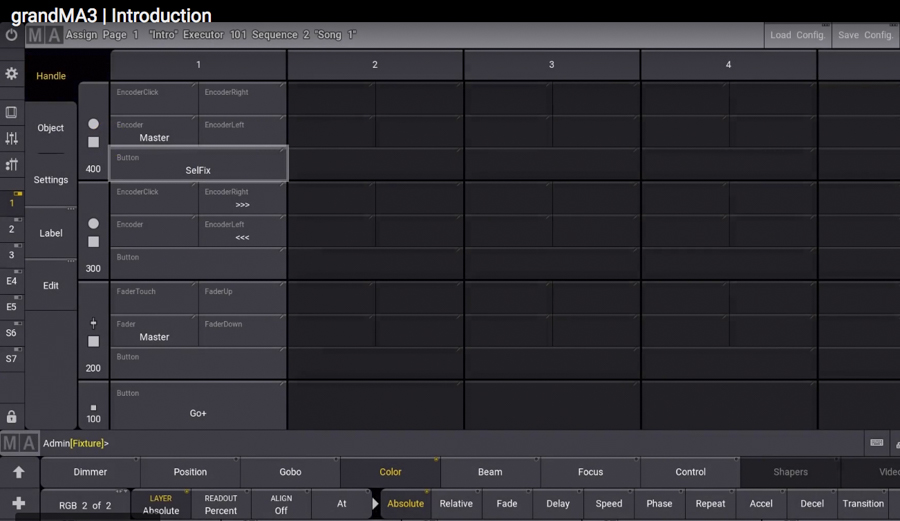Screen dimensions: 900x521
Task: Click the window layout icon in sidebar
Action: point(11,112)
